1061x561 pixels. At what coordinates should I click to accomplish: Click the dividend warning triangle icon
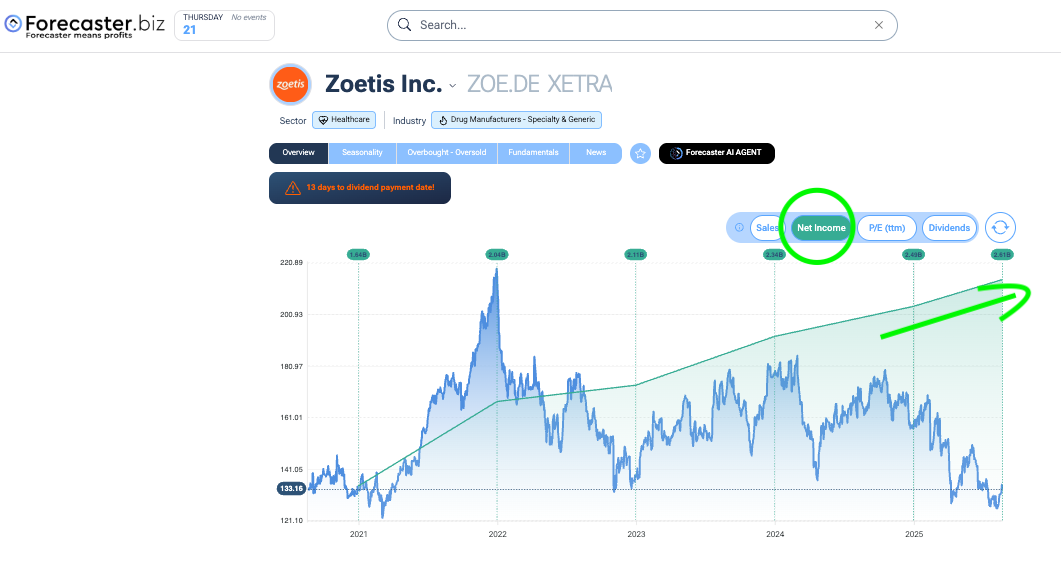point(292,188)
